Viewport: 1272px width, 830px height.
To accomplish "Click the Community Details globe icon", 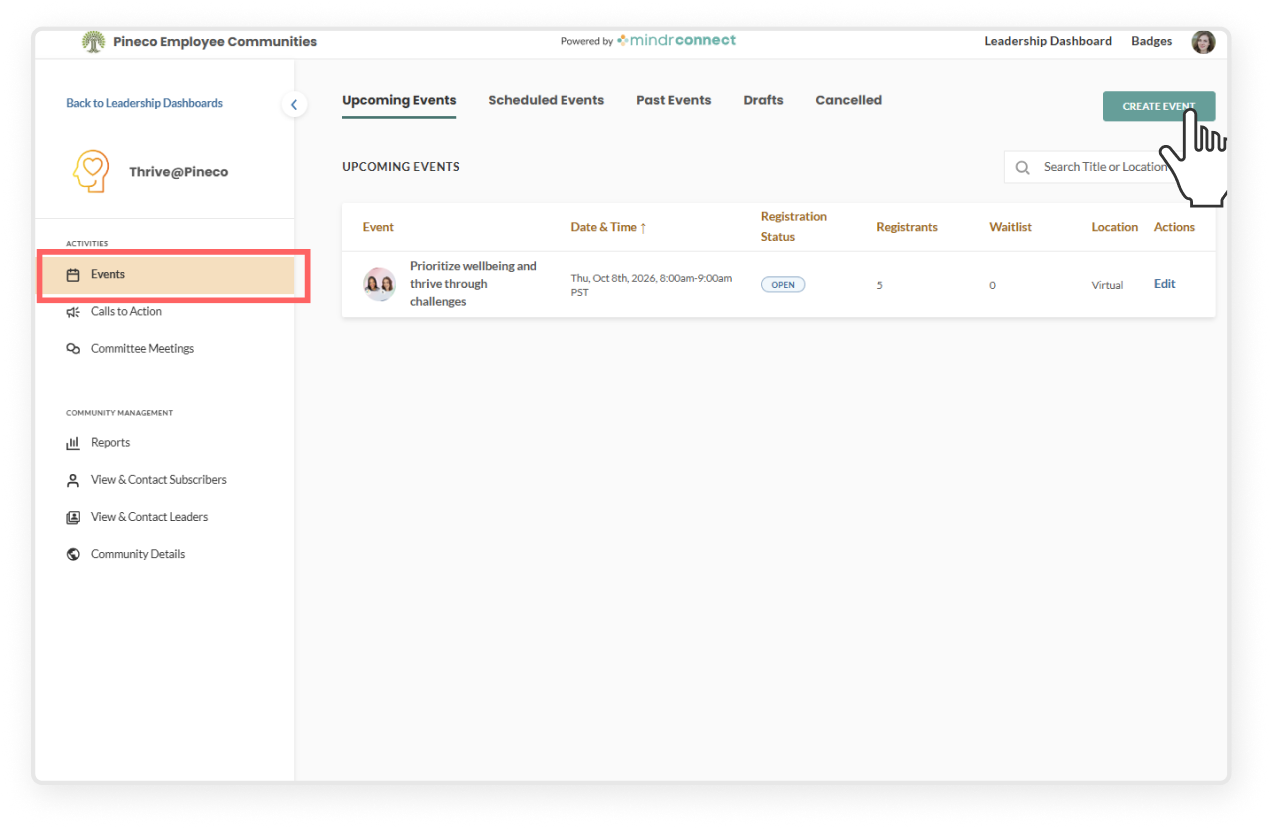I will point(73,554).
